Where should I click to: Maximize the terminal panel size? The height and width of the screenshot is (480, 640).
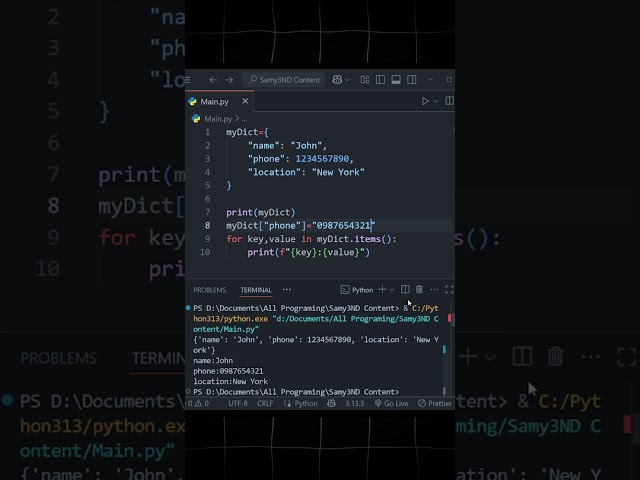click(449, 289)
